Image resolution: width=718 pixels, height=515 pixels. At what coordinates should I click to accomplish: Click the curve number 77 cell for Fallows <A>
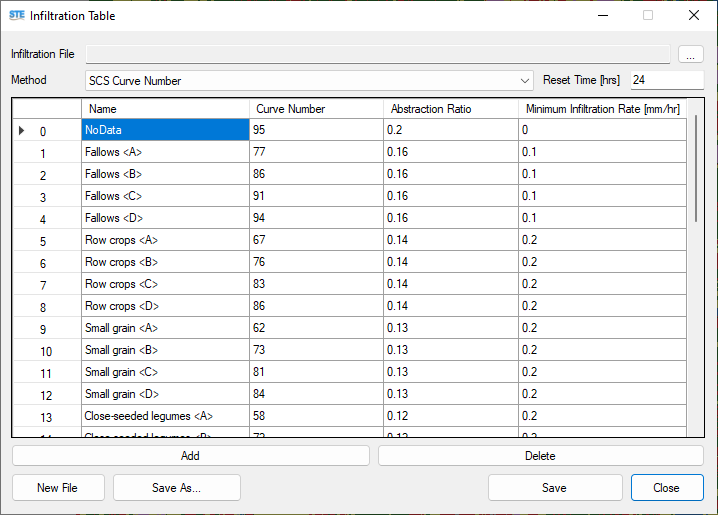316,152
